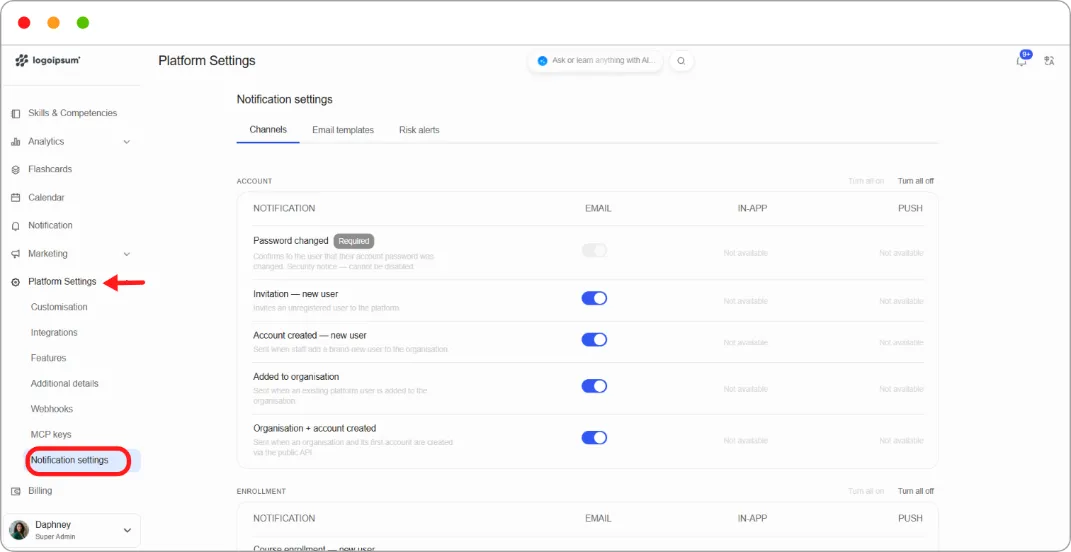The width and height of the screenshot is (1071, 552).
Task: Open MCP keys settings page
Action: tap(51, 434)
